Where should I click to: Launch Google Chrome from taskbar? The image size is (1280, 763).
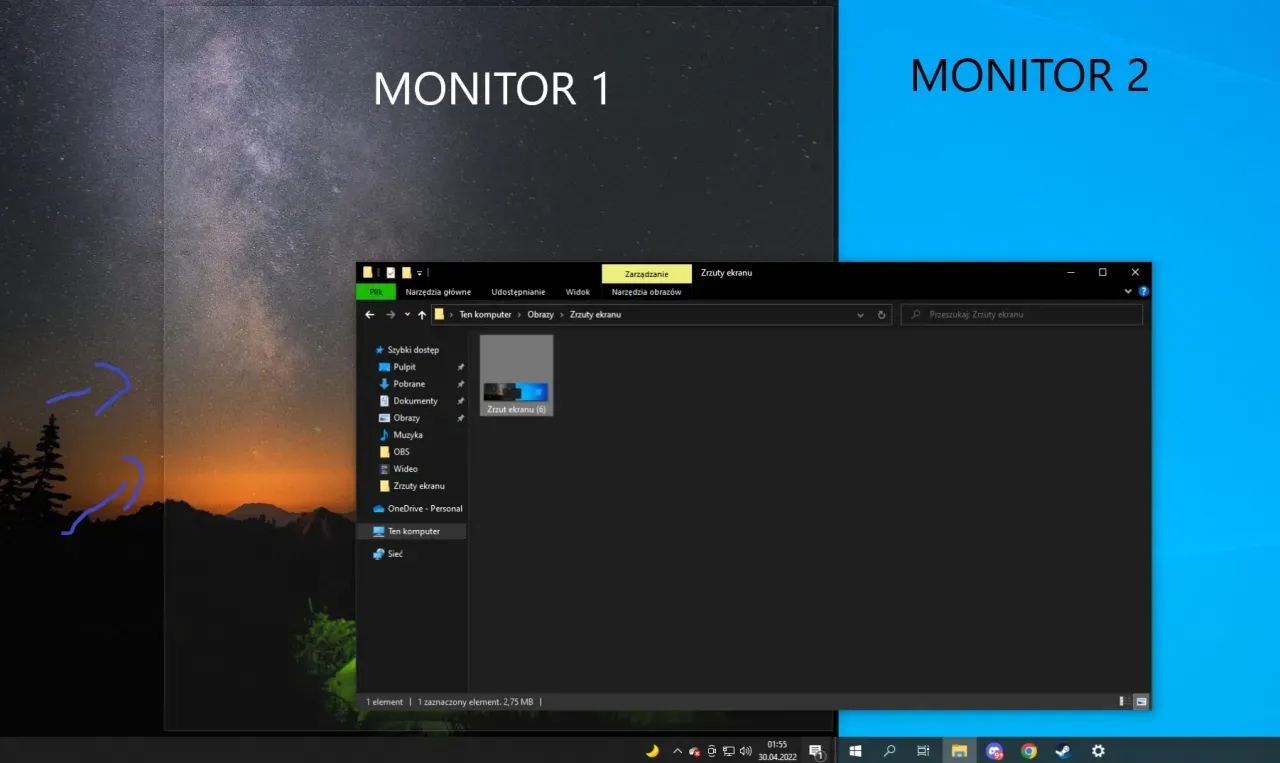pyautogui.click(x=1029, y=751)
